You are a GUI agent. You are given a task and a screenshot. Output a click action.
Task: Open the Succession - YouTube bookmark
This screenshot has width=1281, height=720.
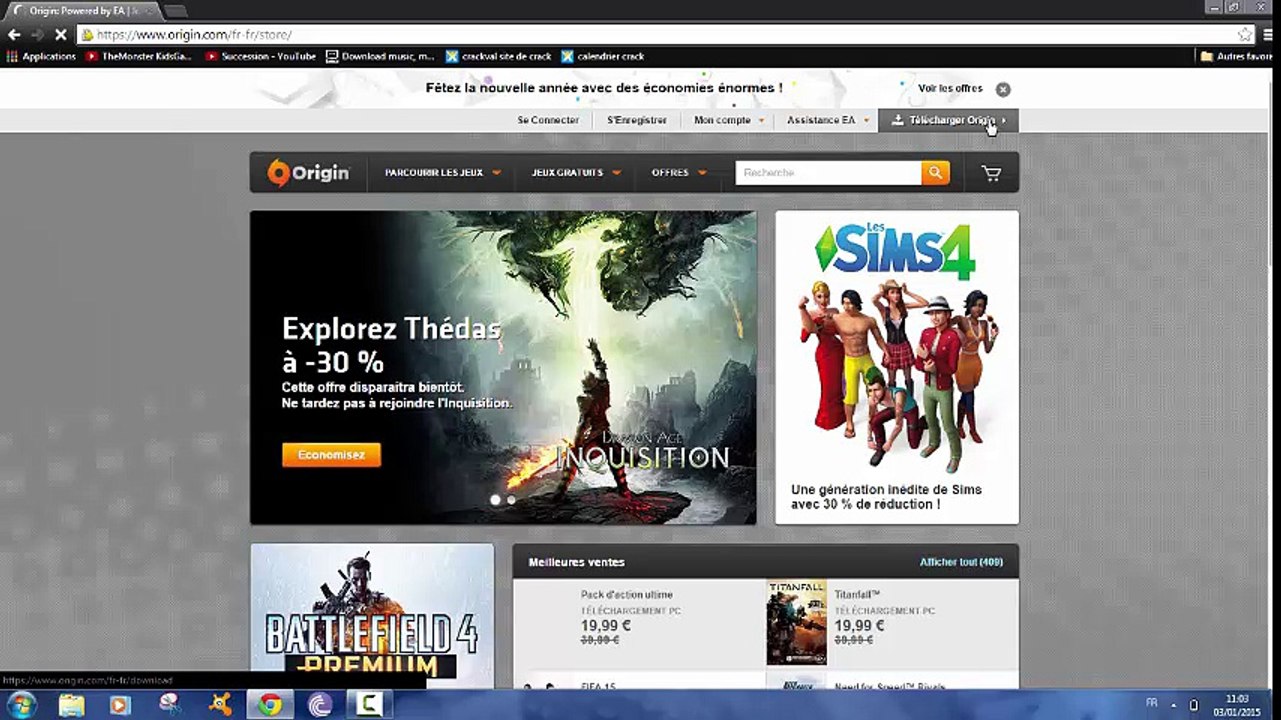click(x=260, y=56)
